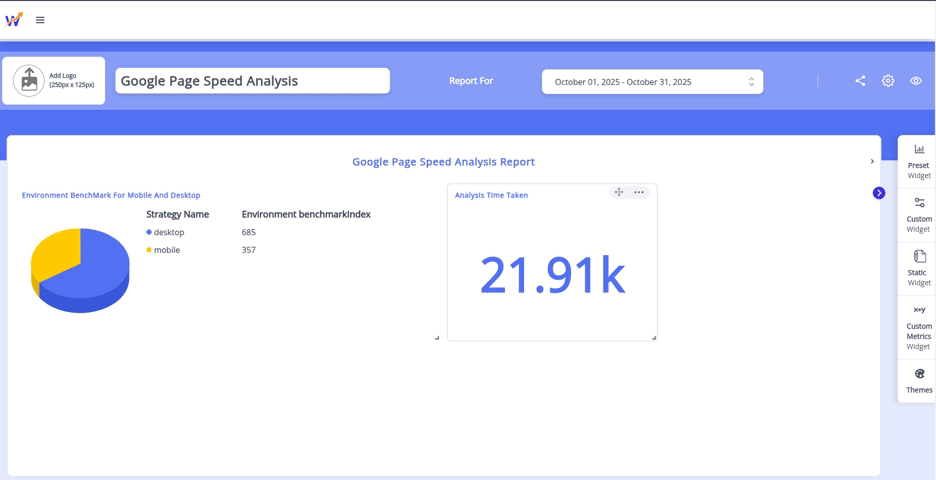Open the Themes panel
Image resolution: width=936 pixels, height=480 pixels.
pos(918,381)
